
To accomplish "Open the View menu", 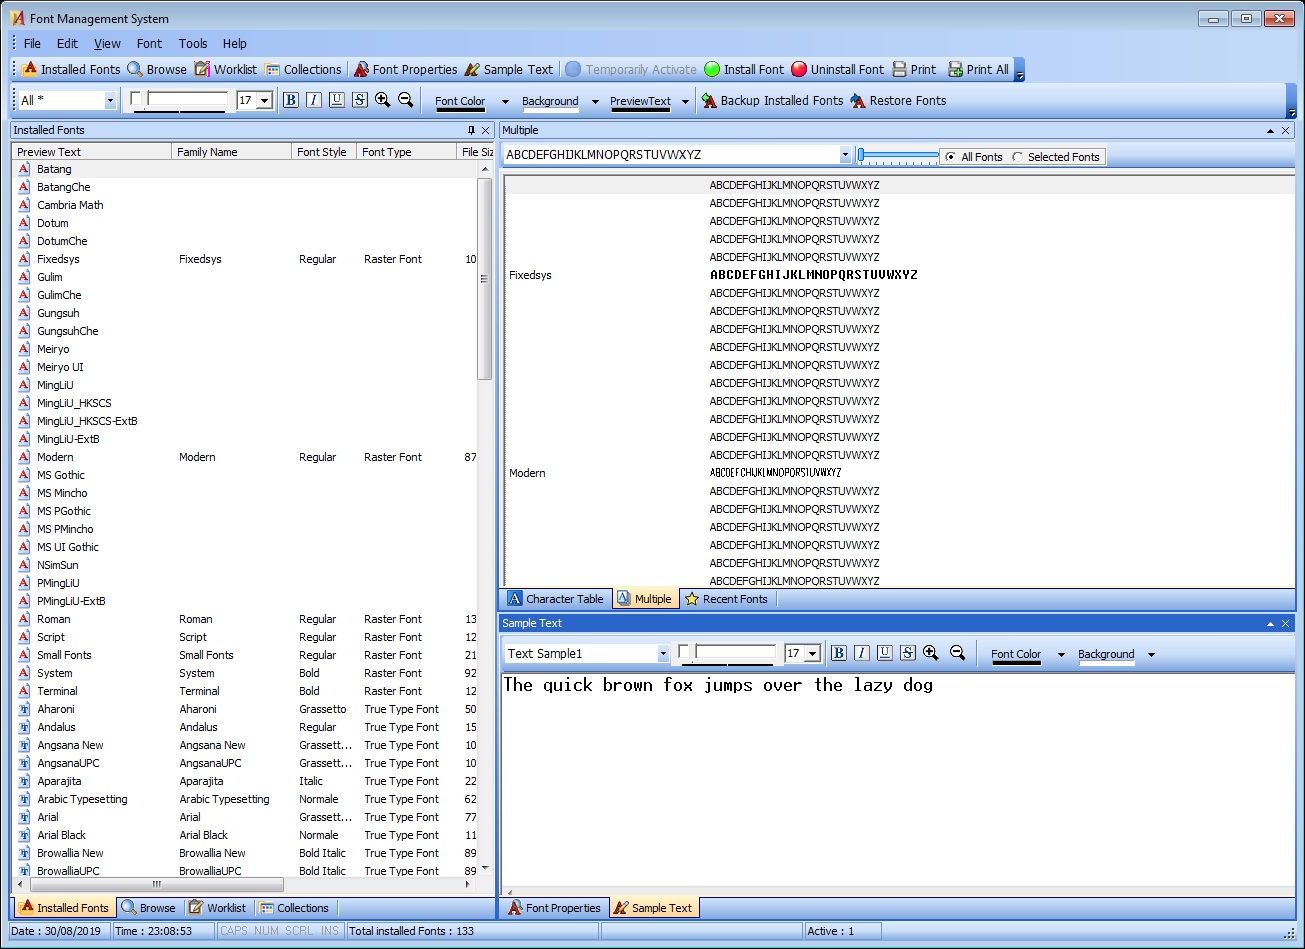I will pyautogui.click(x=107, y=43).
